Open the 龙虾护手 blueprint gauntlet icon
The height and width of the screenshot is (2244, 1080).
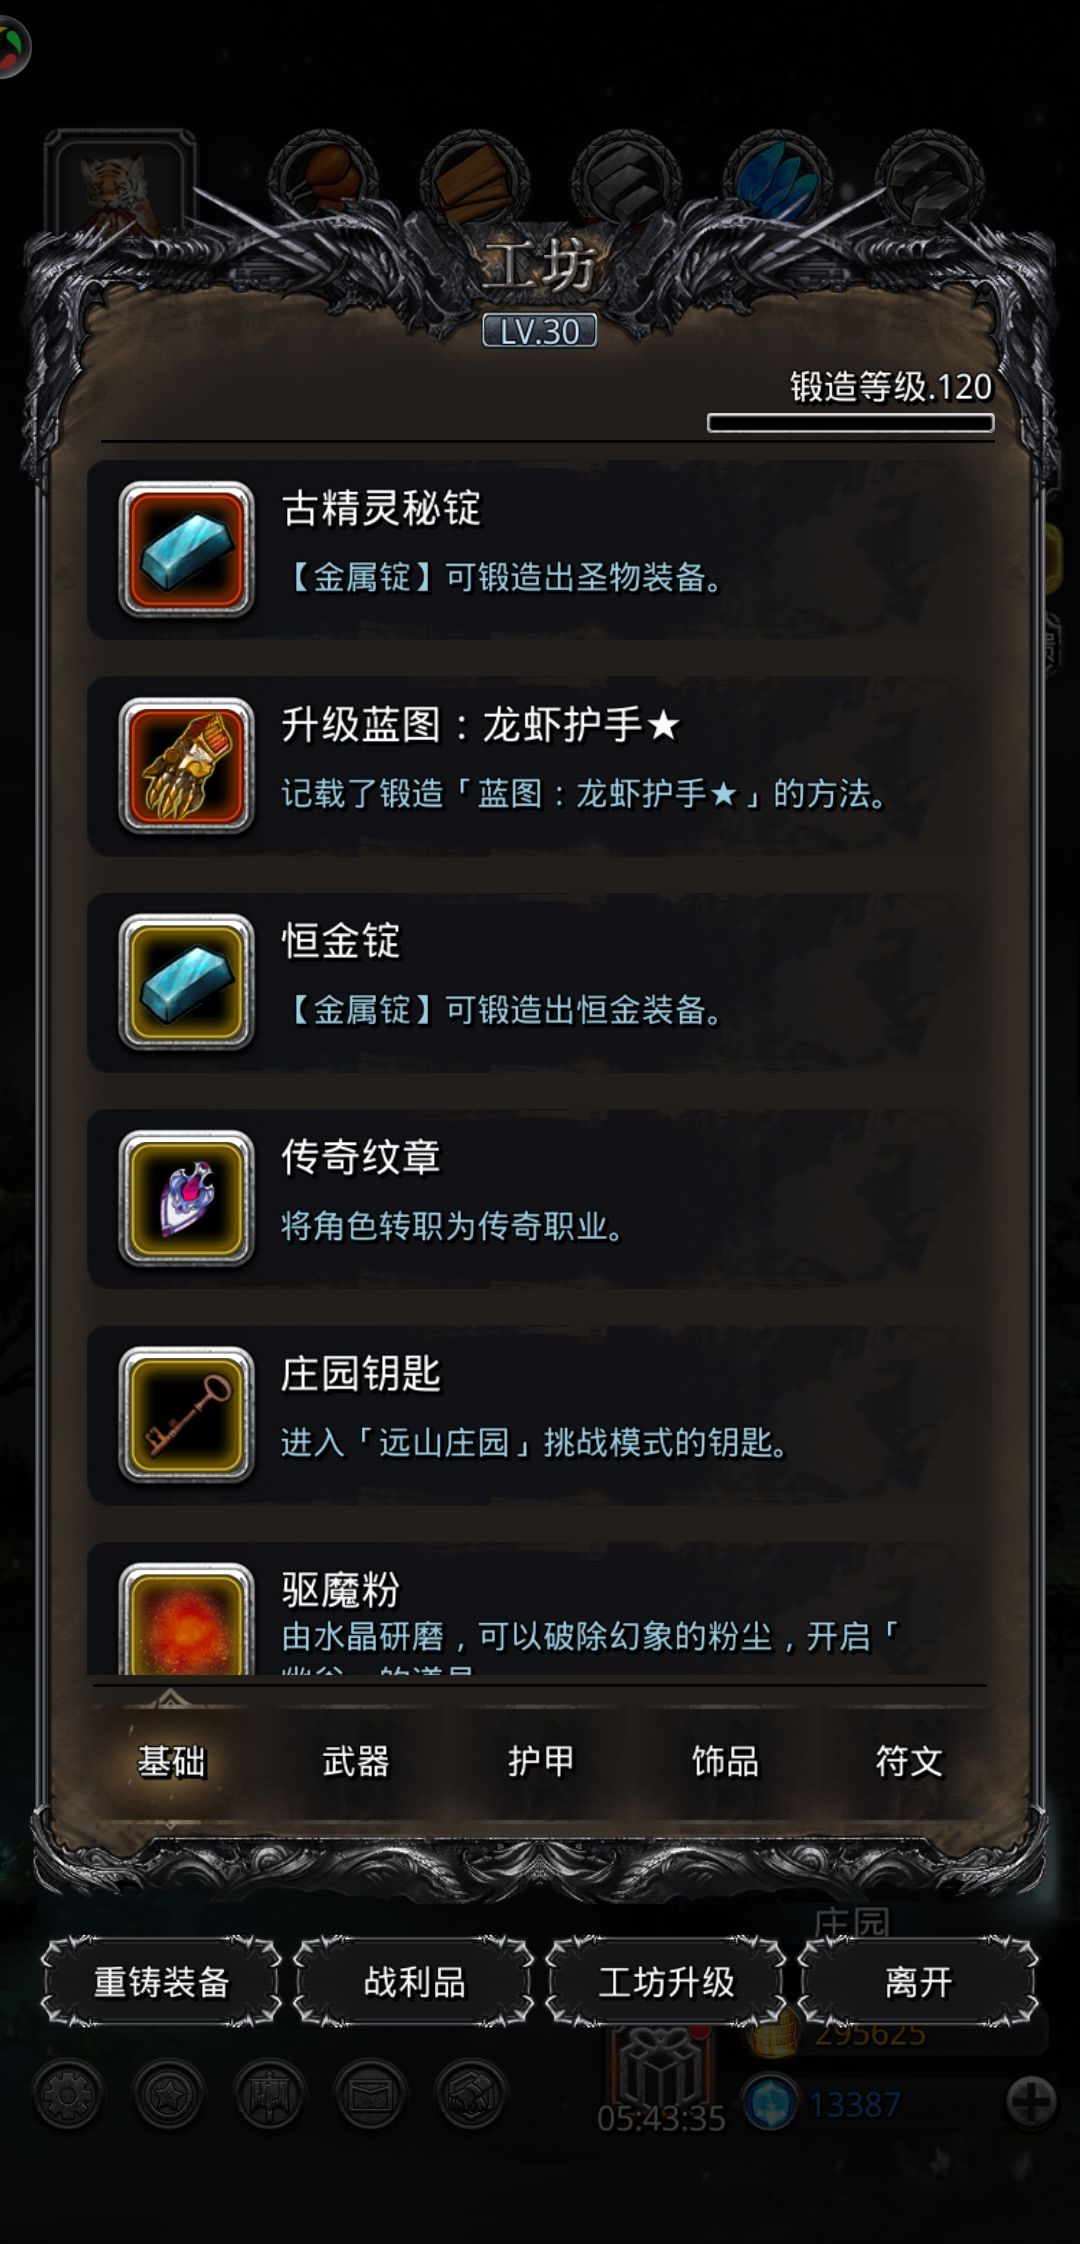click(186, 765)
